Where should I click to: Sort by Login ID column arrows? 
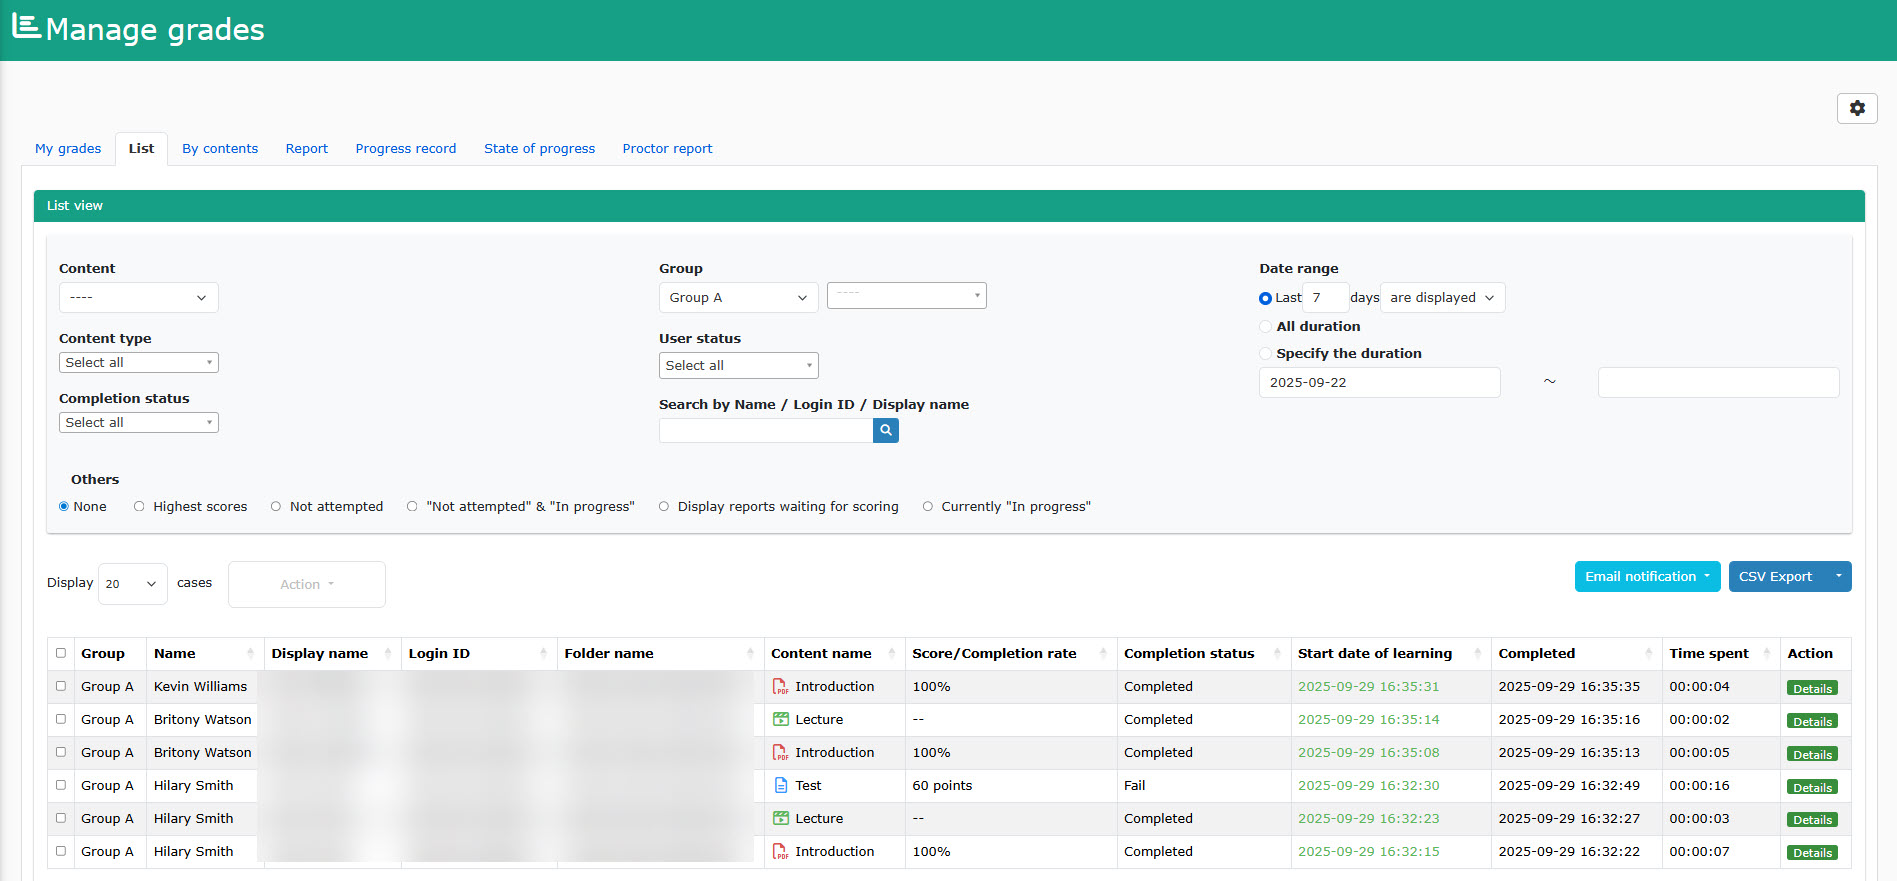(543, 654)
